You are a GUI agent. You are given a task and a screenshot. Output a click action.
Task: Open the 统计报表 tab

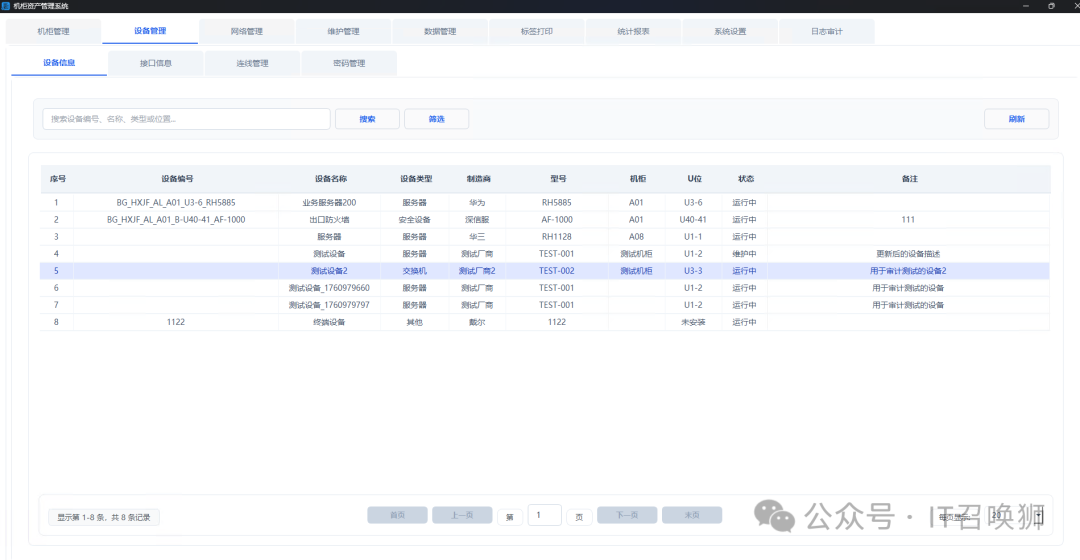click(x=633, y=31)
